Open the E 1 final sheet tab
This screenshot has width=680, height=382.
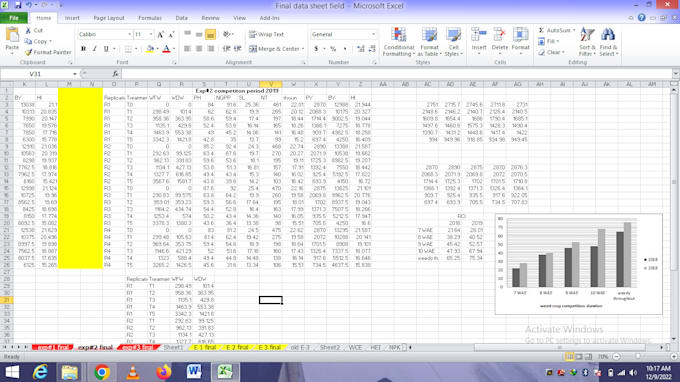pyautogui.click(x=205, y=347)
